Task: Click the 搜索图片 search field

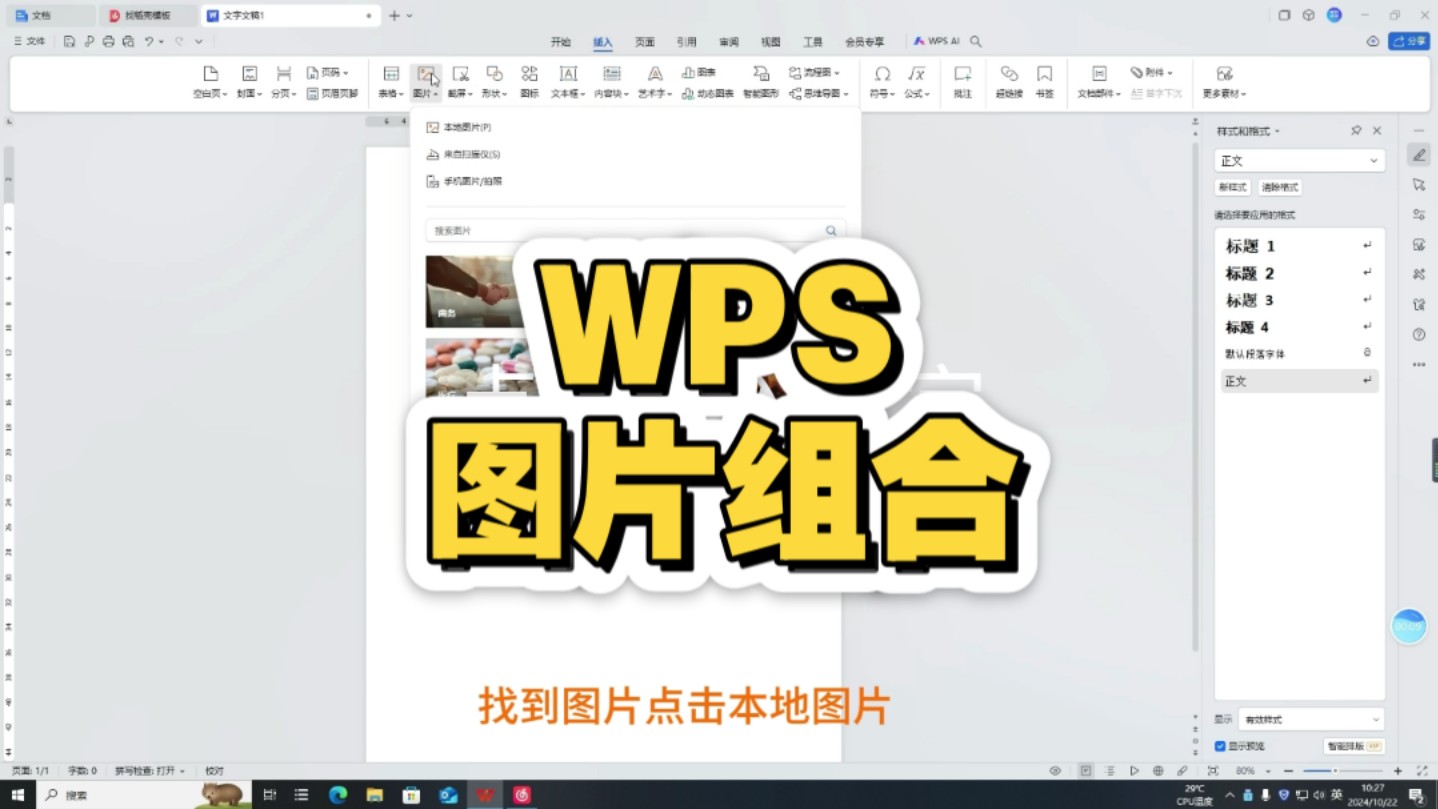Action: [x=600, y=230]
